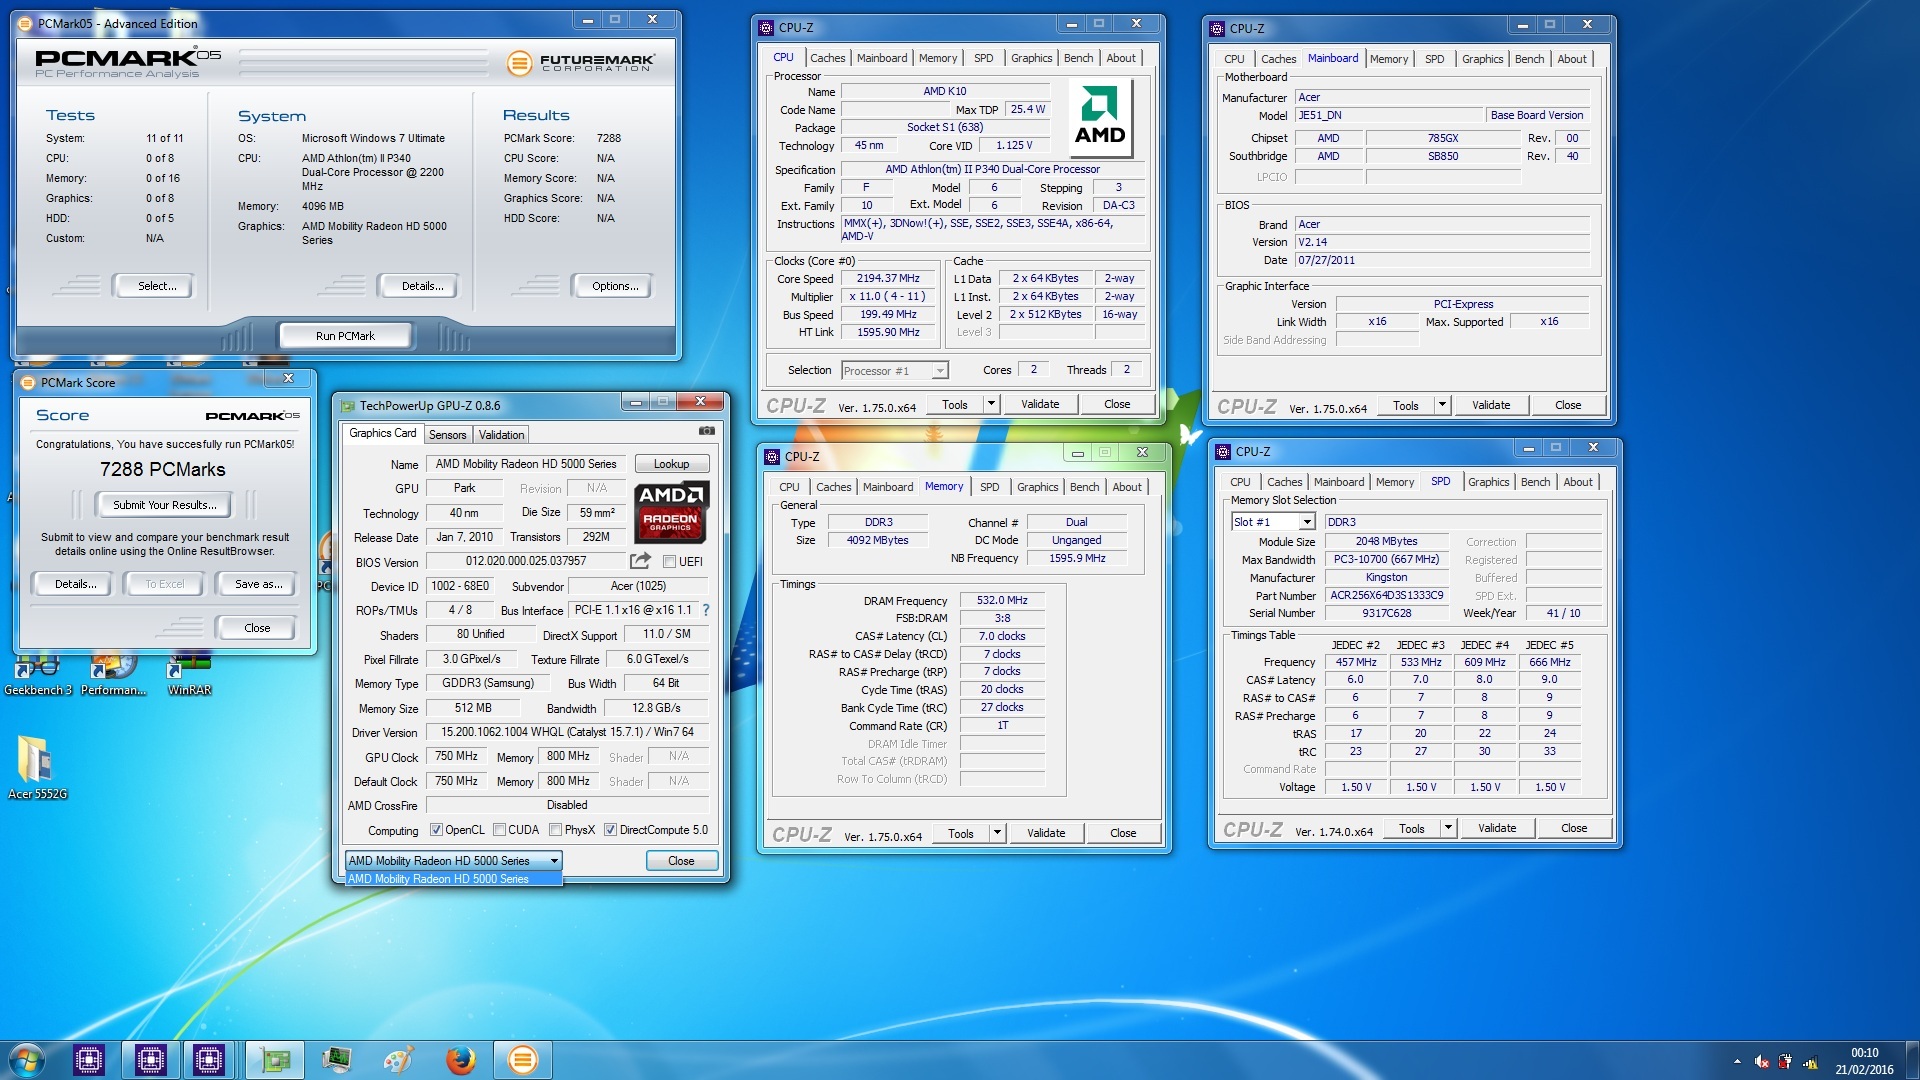Open Tools arrow in CPU-Z CPU window
The height and width of the screenshot is (1080, 1920).
[x=991, y=404]
